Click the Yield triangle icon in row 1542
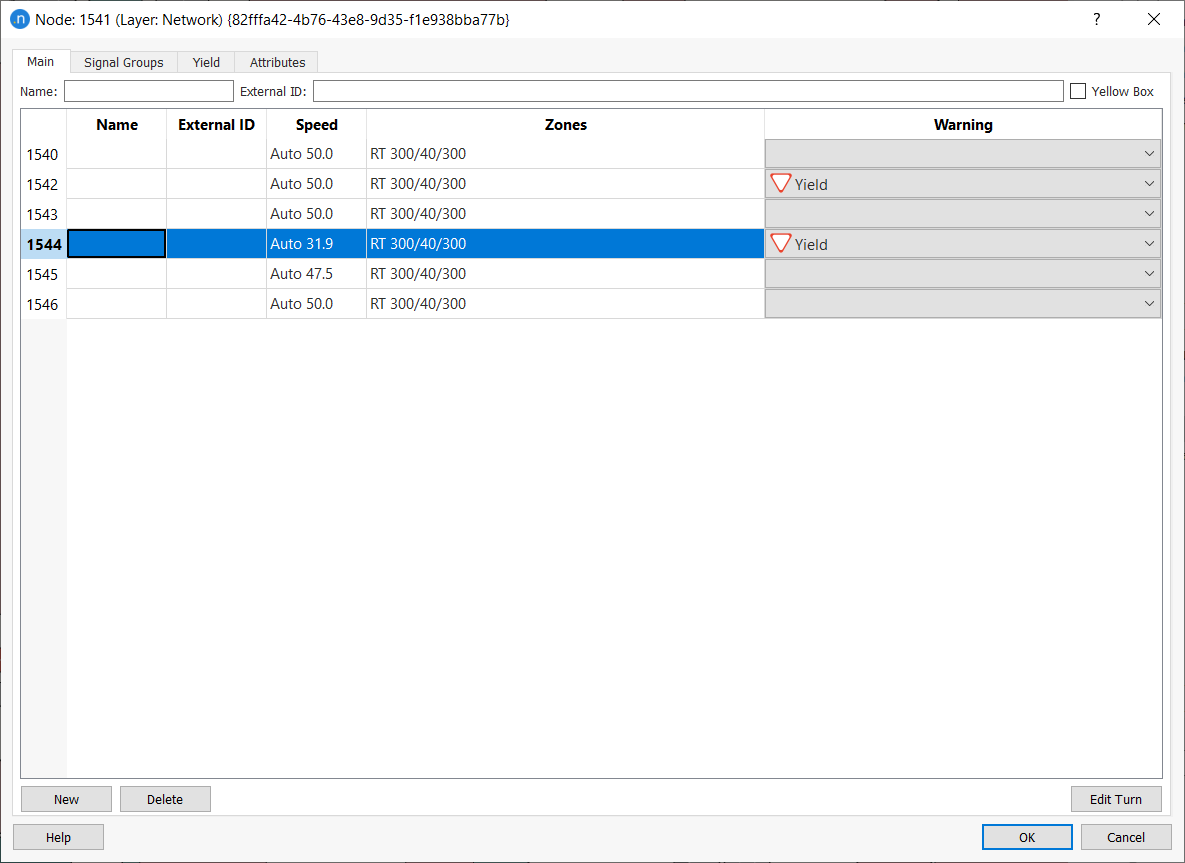This screenshot has height=863, width=1185. click(781, 184)
